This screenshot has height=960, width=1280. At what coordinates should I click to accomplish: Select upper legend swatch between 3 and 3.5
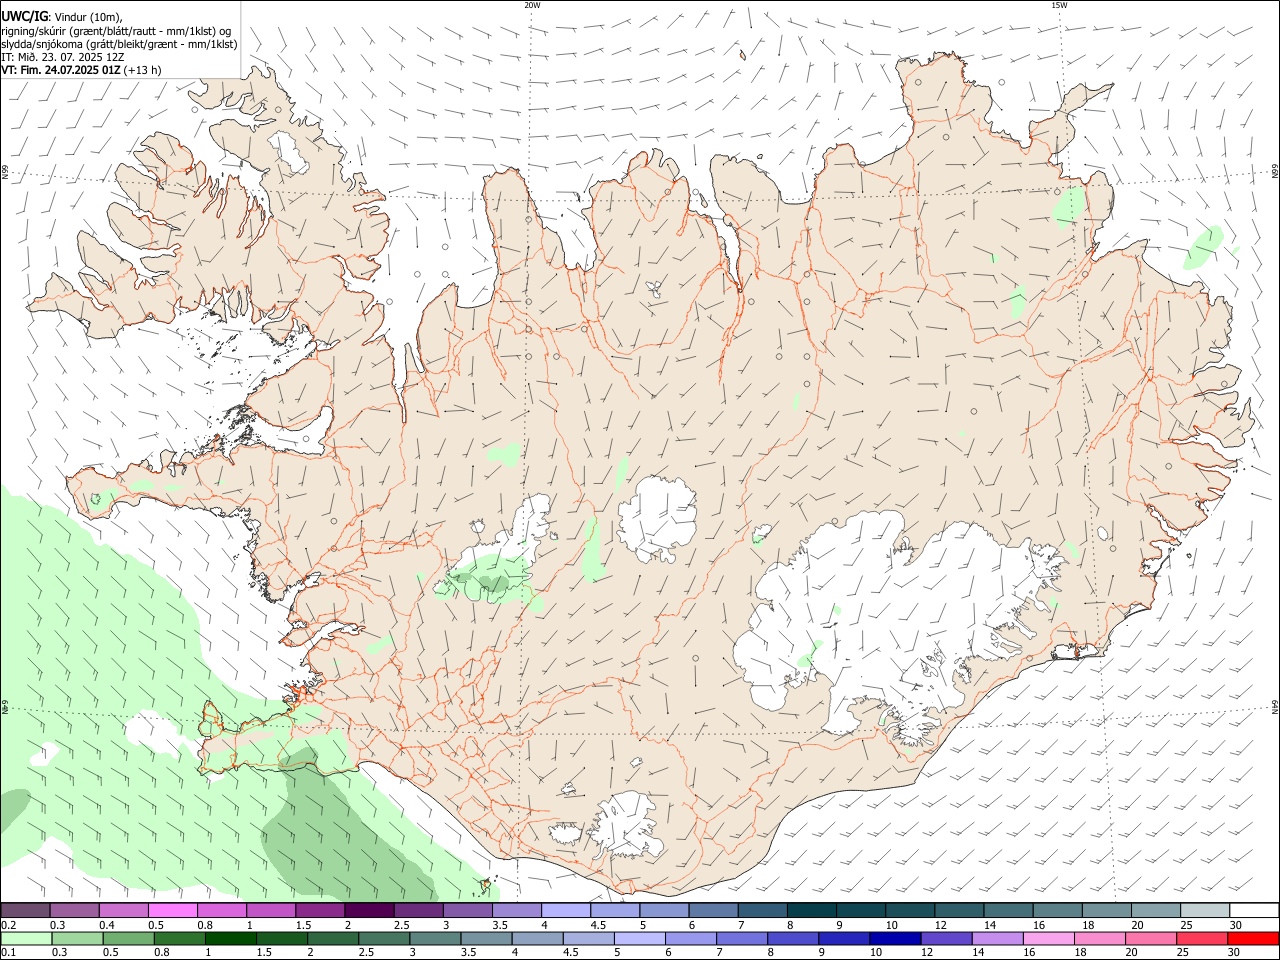tap(467, 910)
